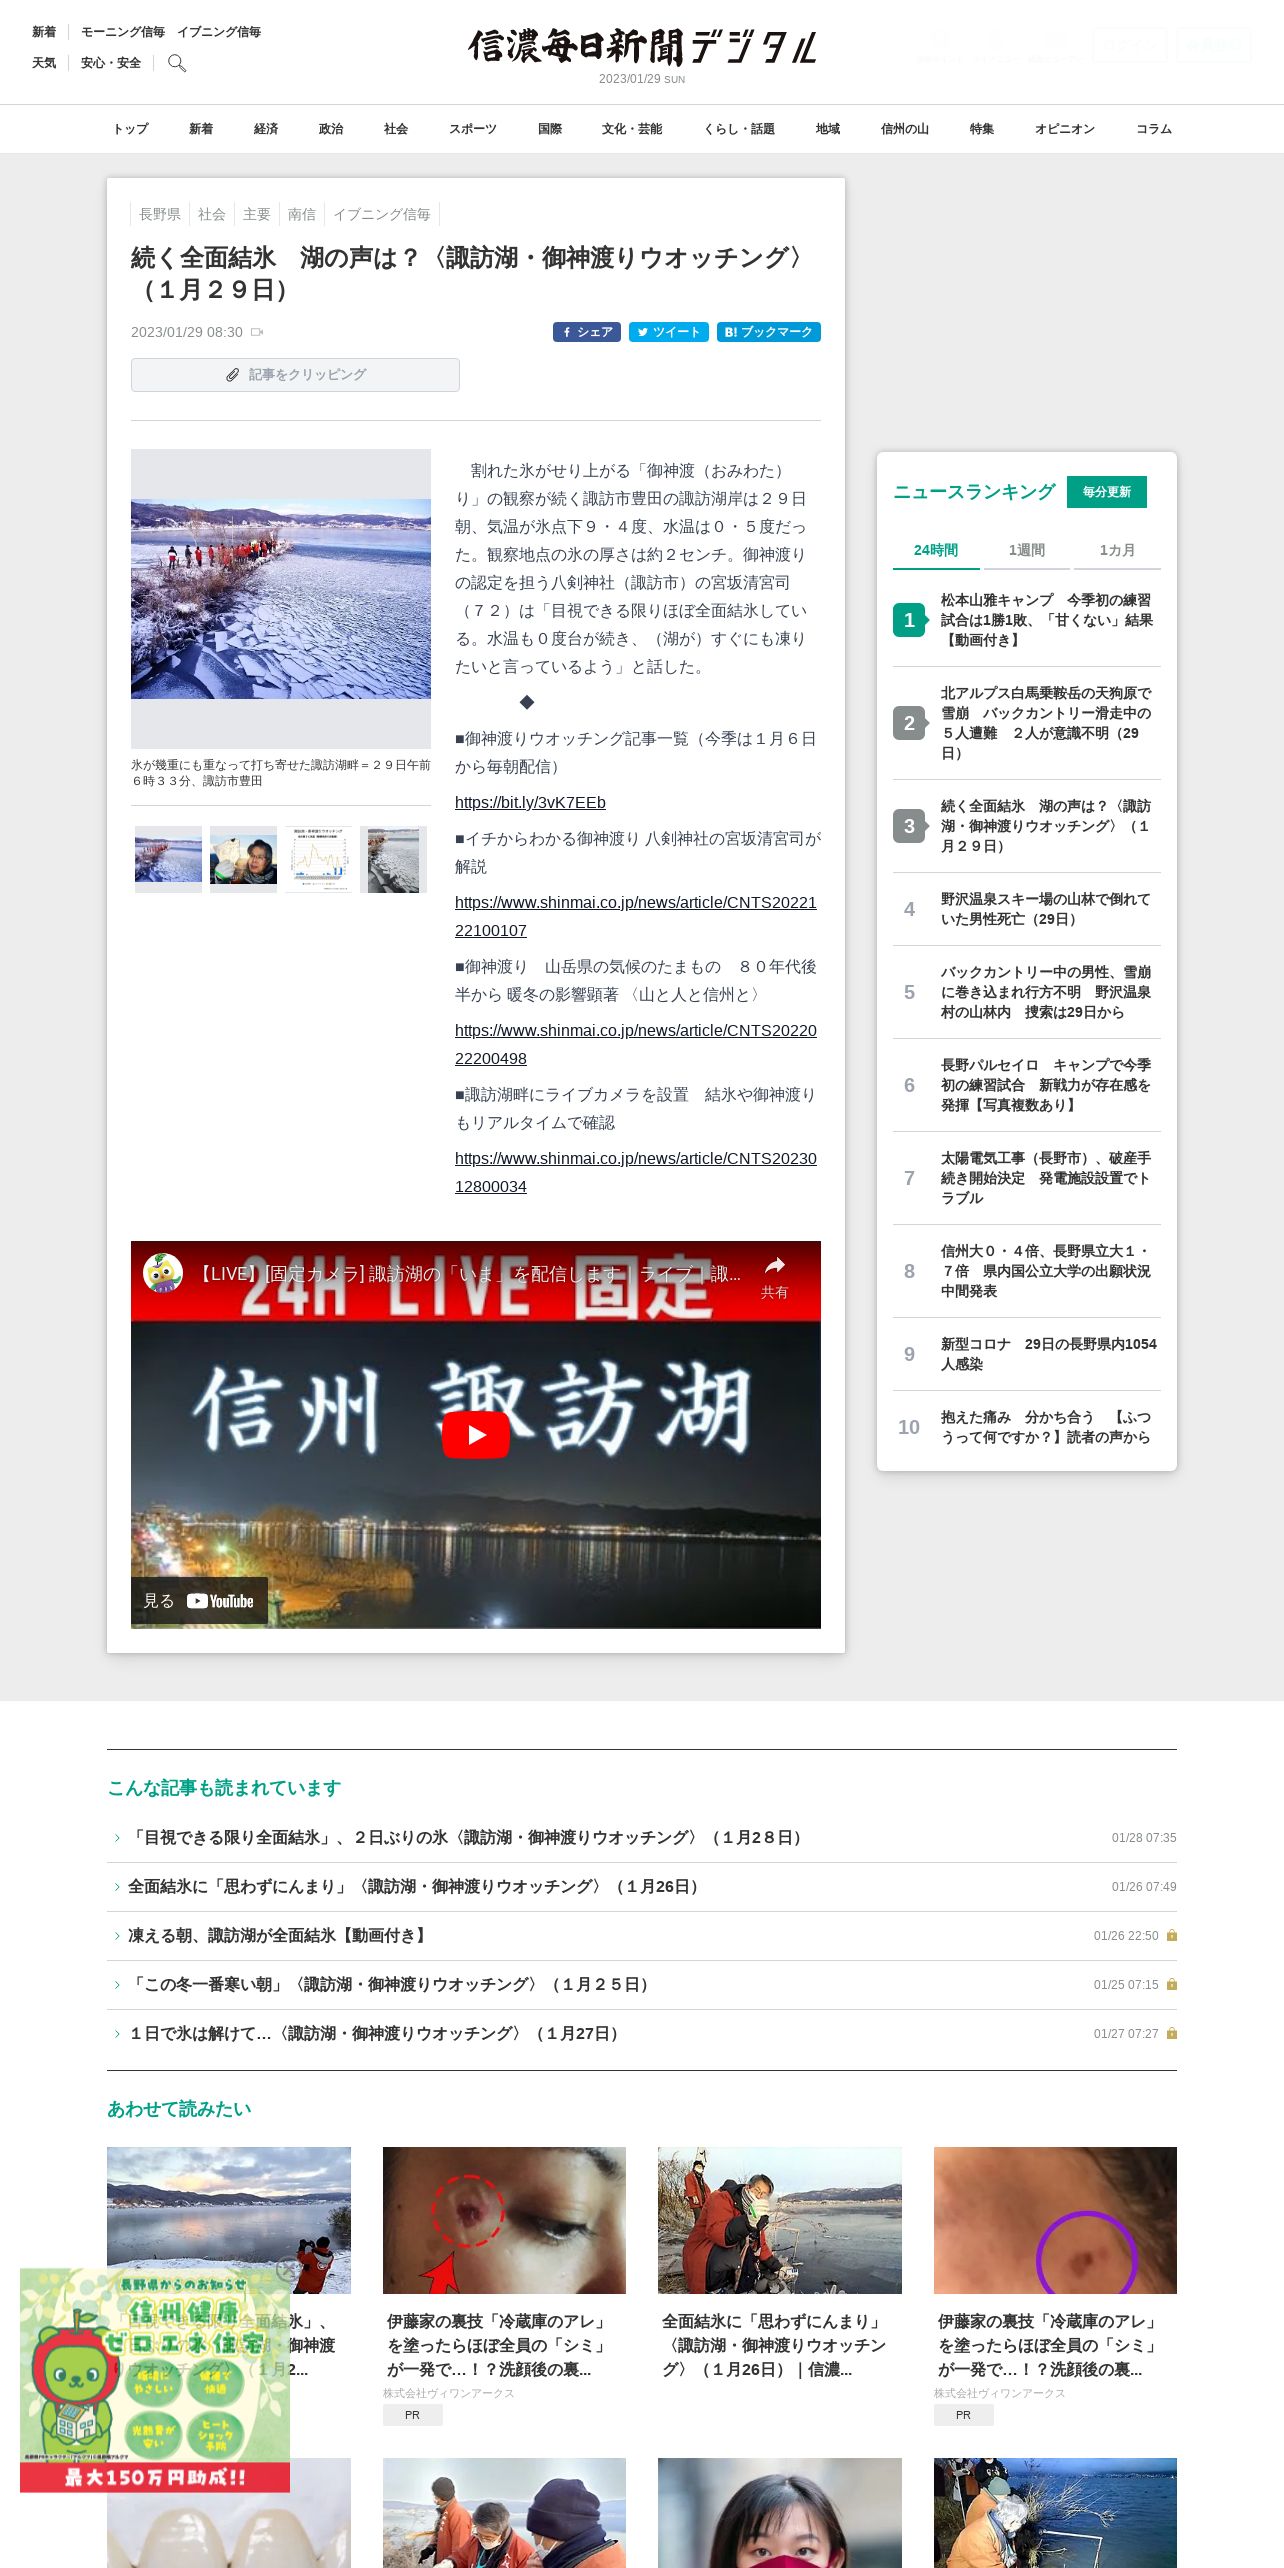Open 特集 navigation item

(x=982, y=129)
